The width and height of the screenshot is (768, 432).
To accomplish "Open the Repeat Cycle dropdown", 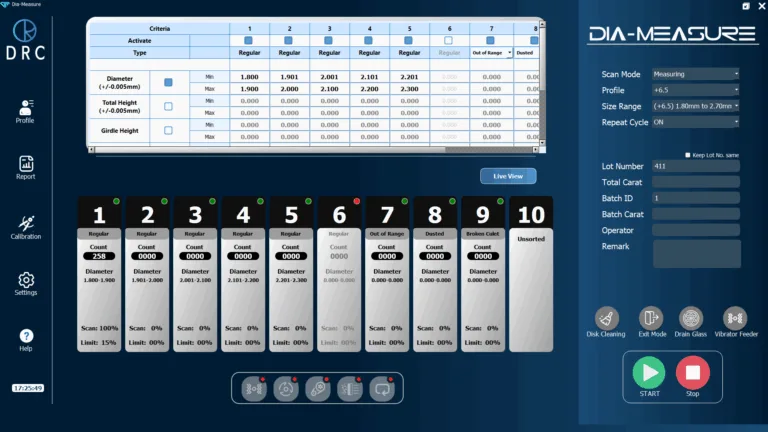I will coord(696,122).
